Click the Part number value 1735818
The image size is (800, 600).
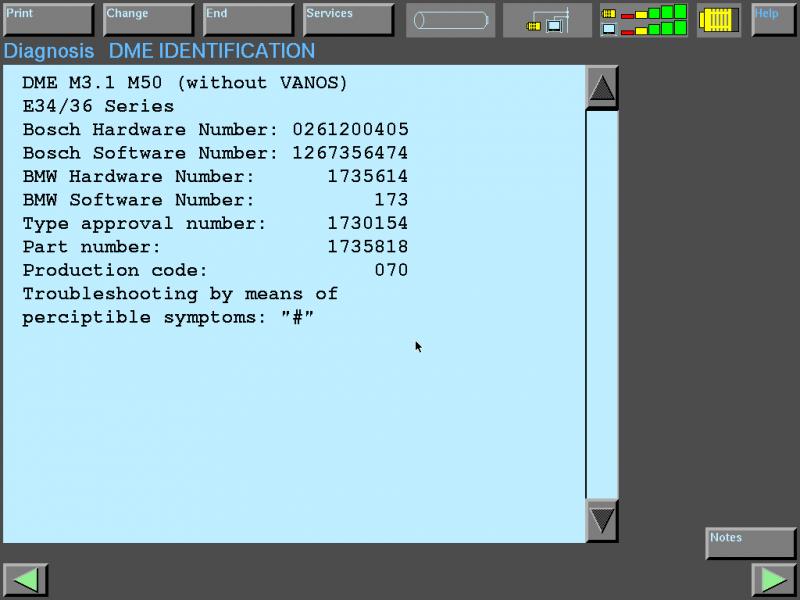[367, 247]
